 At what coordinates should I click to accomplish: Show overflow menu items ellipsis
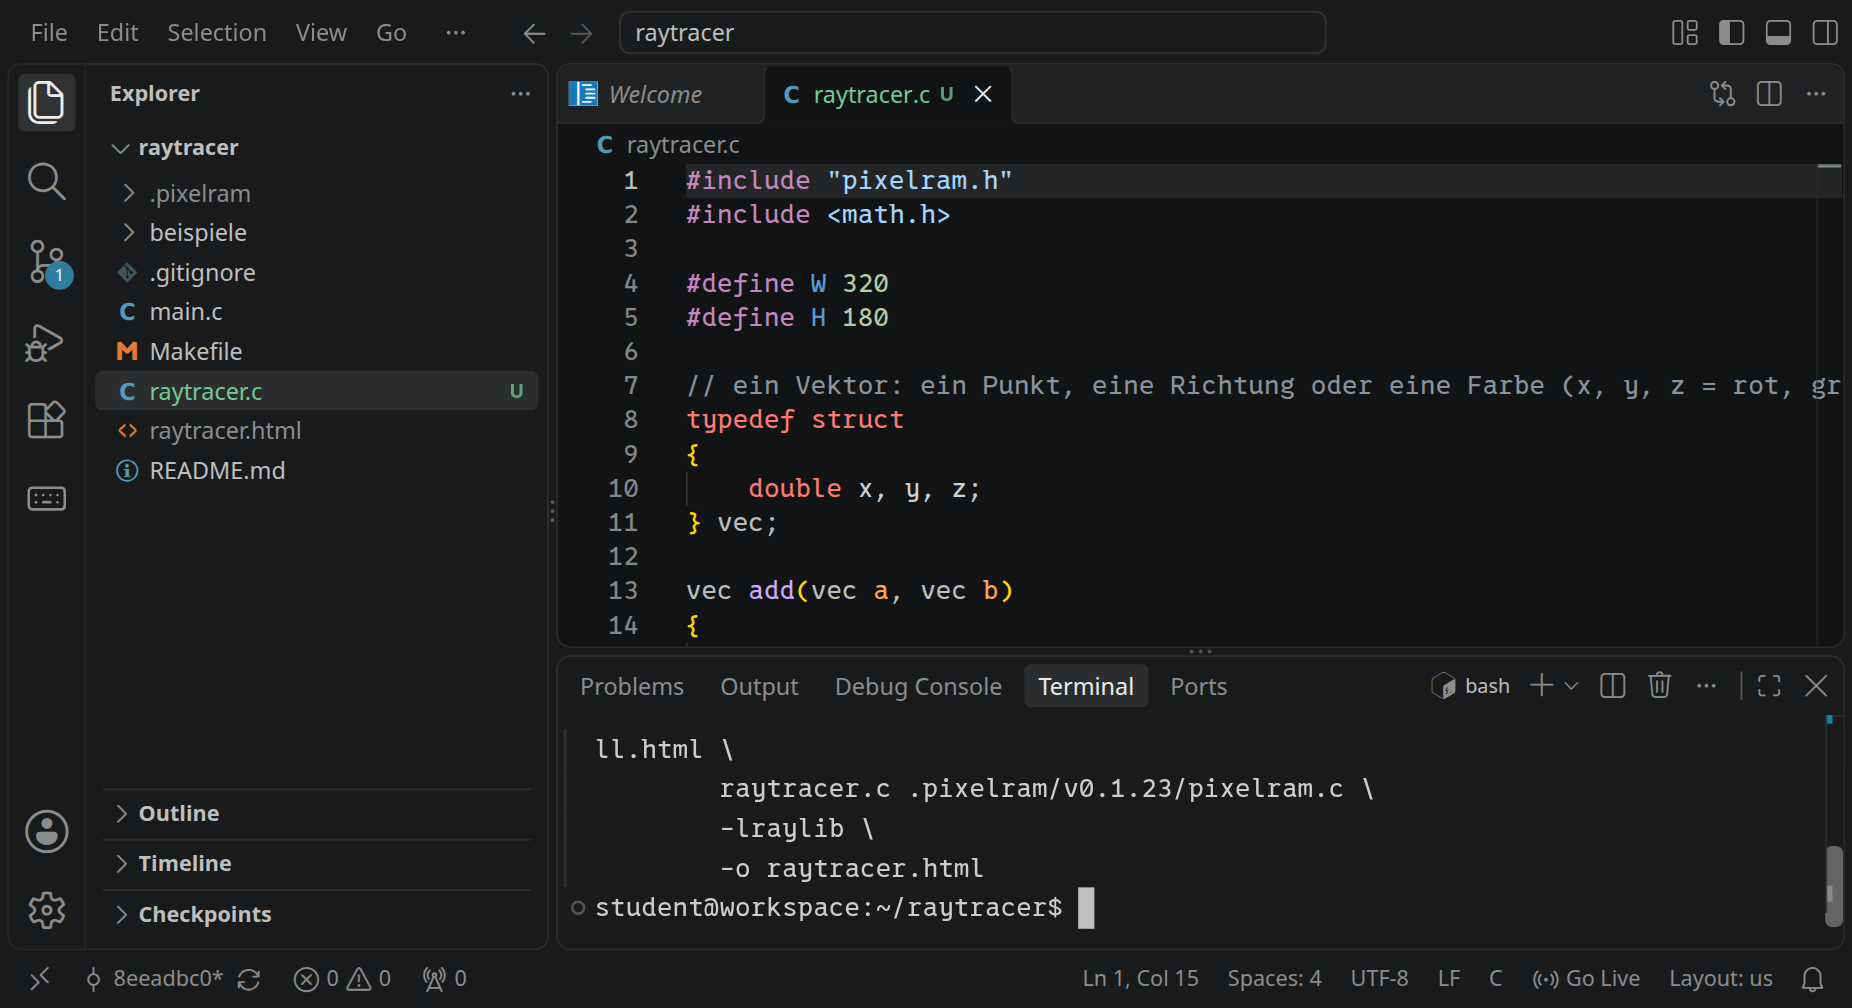[456, 33]
